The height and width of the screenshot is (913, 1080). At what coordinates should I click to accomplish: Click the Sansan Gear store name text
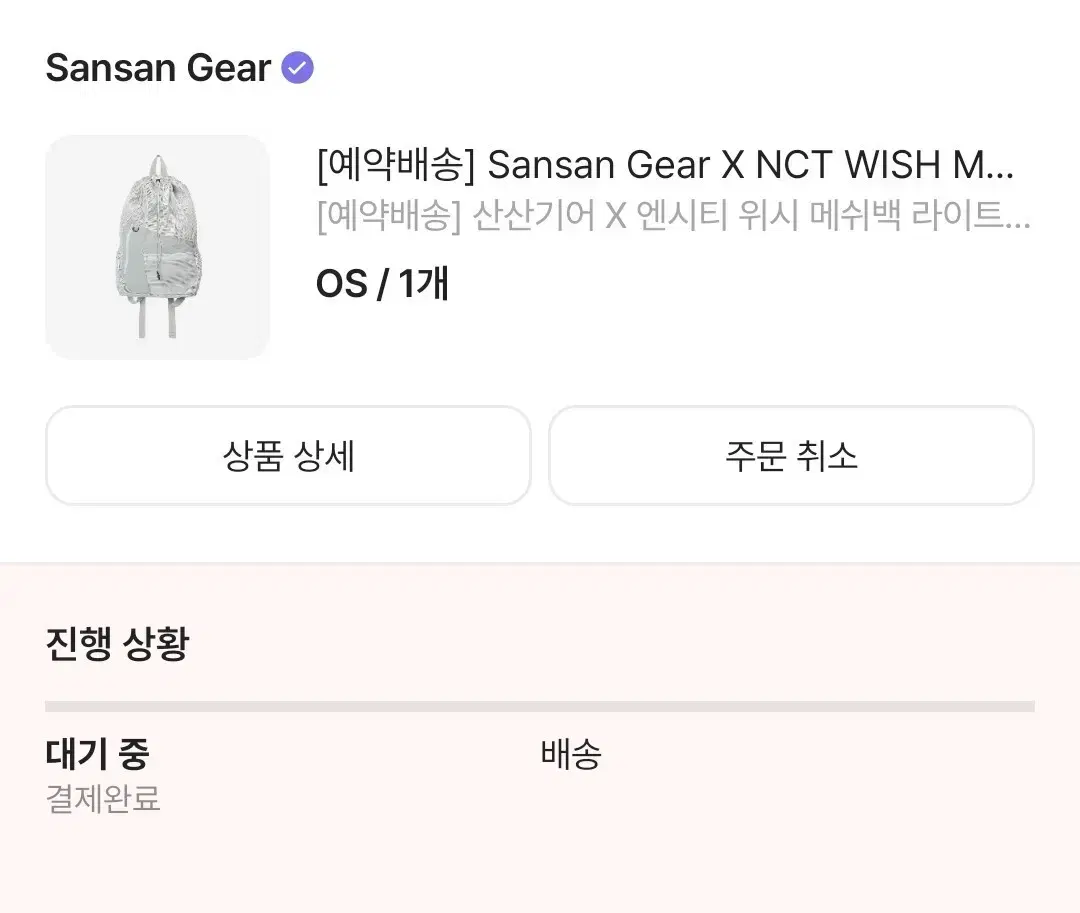coord(156,68)
